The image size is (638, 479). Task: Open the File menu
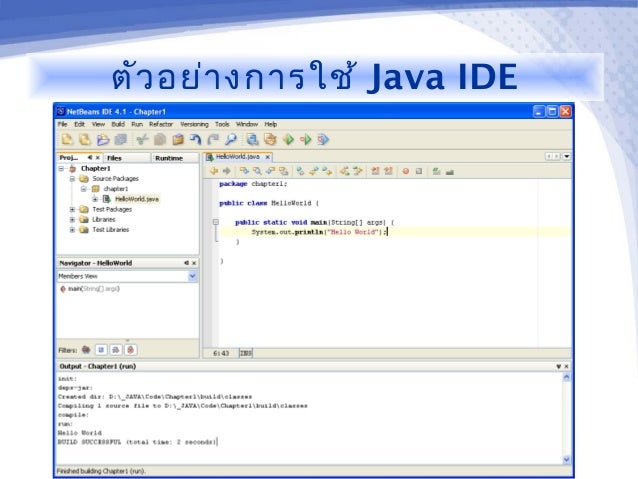pos(62,124)
